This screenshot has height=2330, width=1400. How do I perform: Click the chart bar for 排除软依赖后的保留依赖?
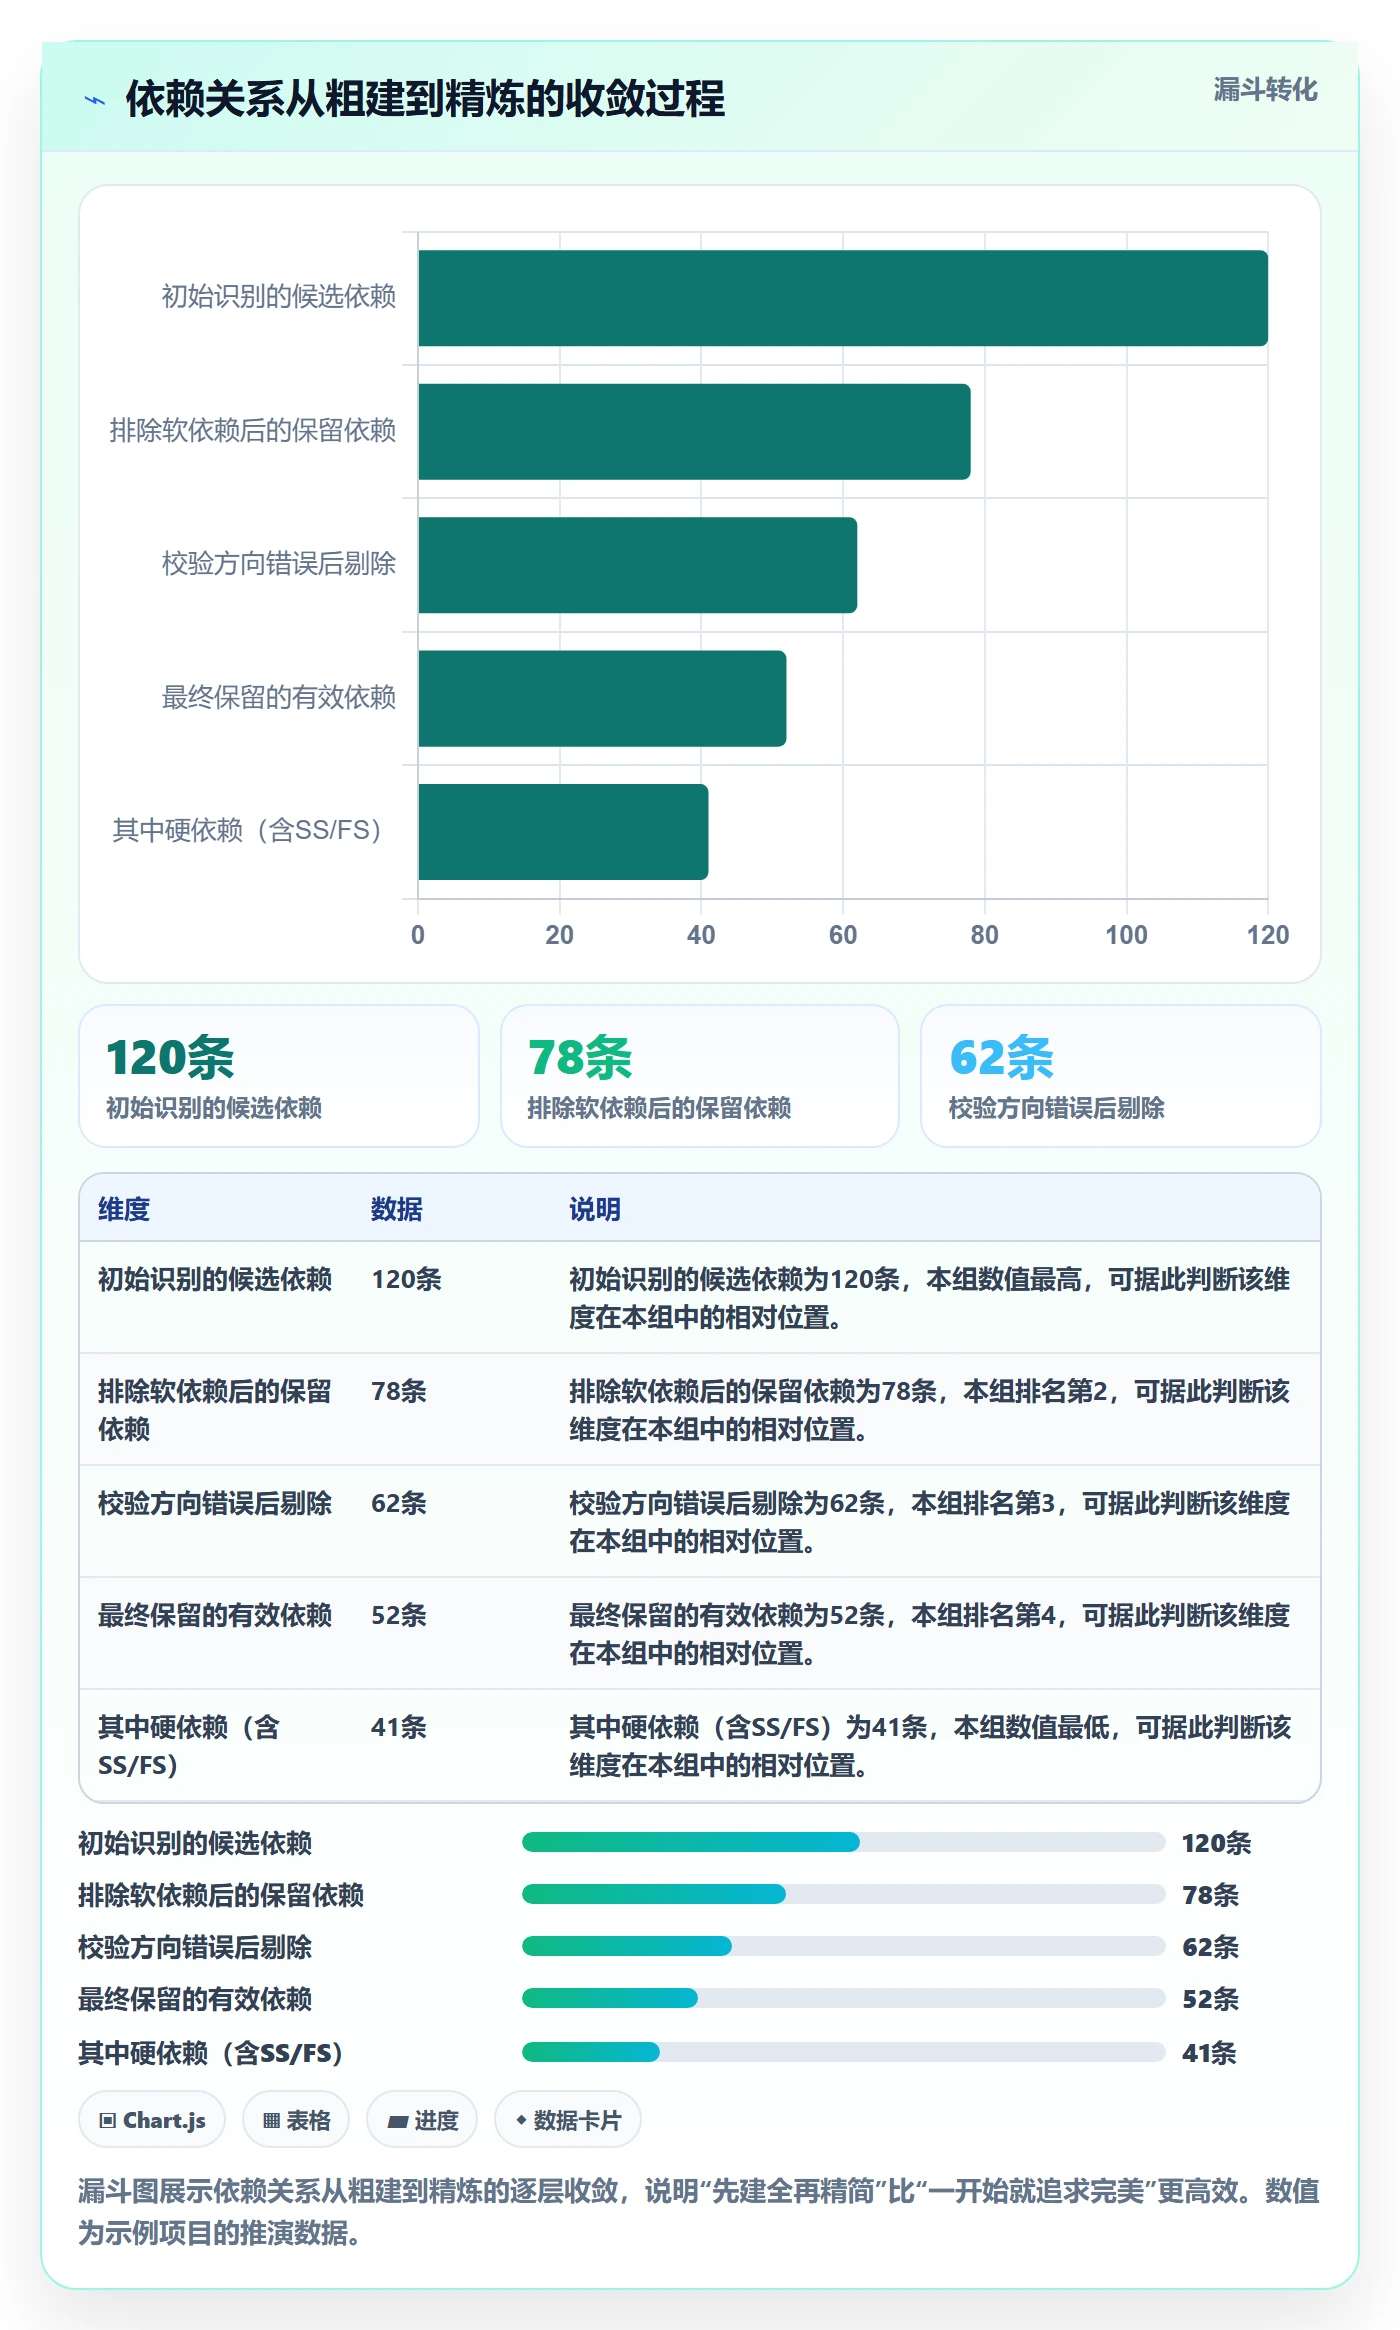[694, 431]
